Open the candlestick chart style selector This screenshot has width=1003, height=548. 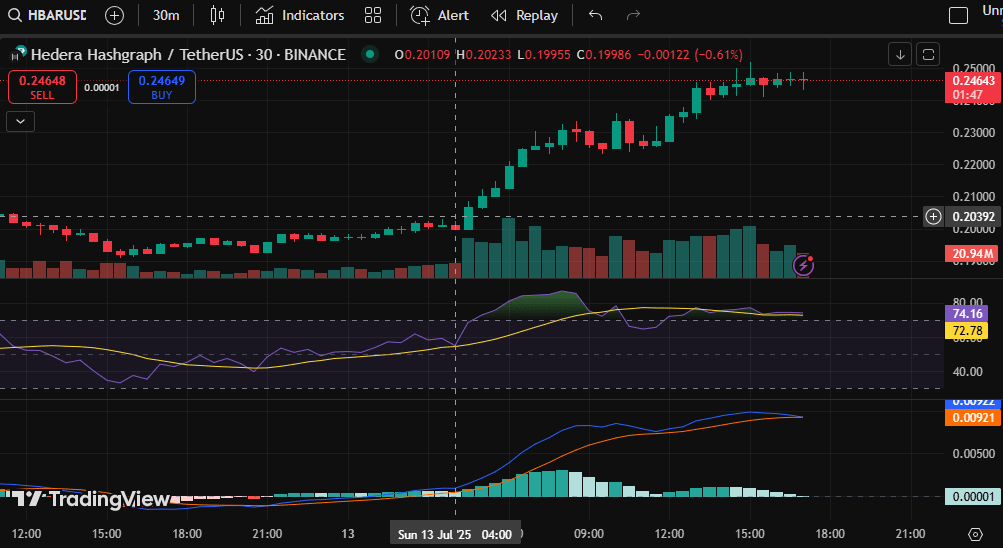point(218,16)
